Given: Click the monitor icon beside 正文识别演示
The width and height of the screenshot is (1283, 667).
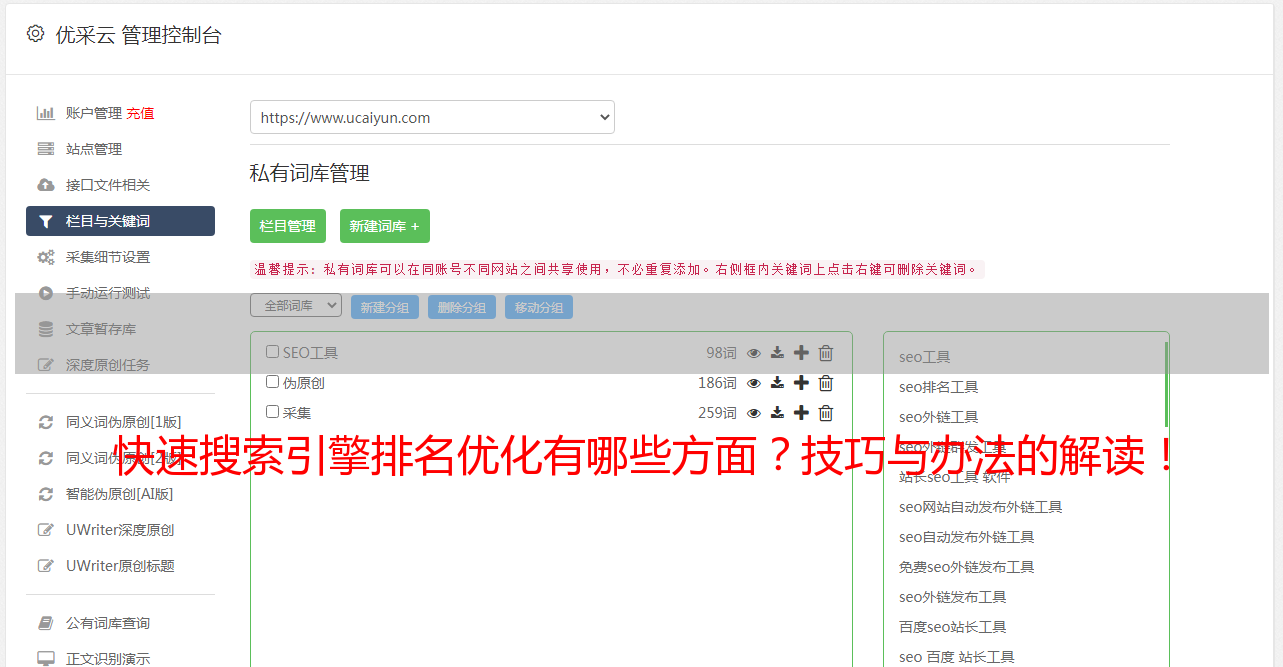Looking at the screenshot, I should click(45, 659).
